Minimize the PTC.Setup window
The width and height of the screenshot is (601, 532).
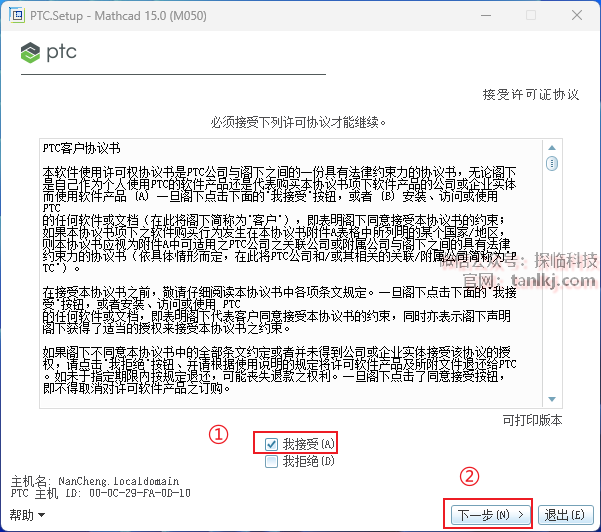(486, 15)
